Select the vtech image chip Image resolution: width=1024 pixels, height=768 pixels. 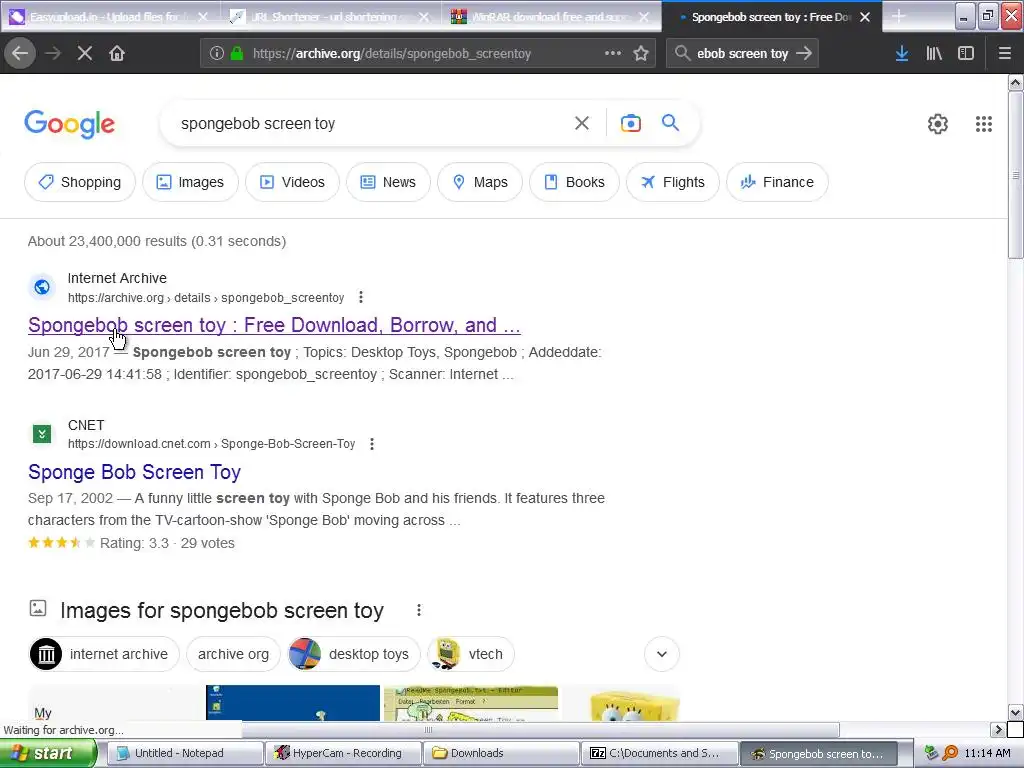coord(471,654)
